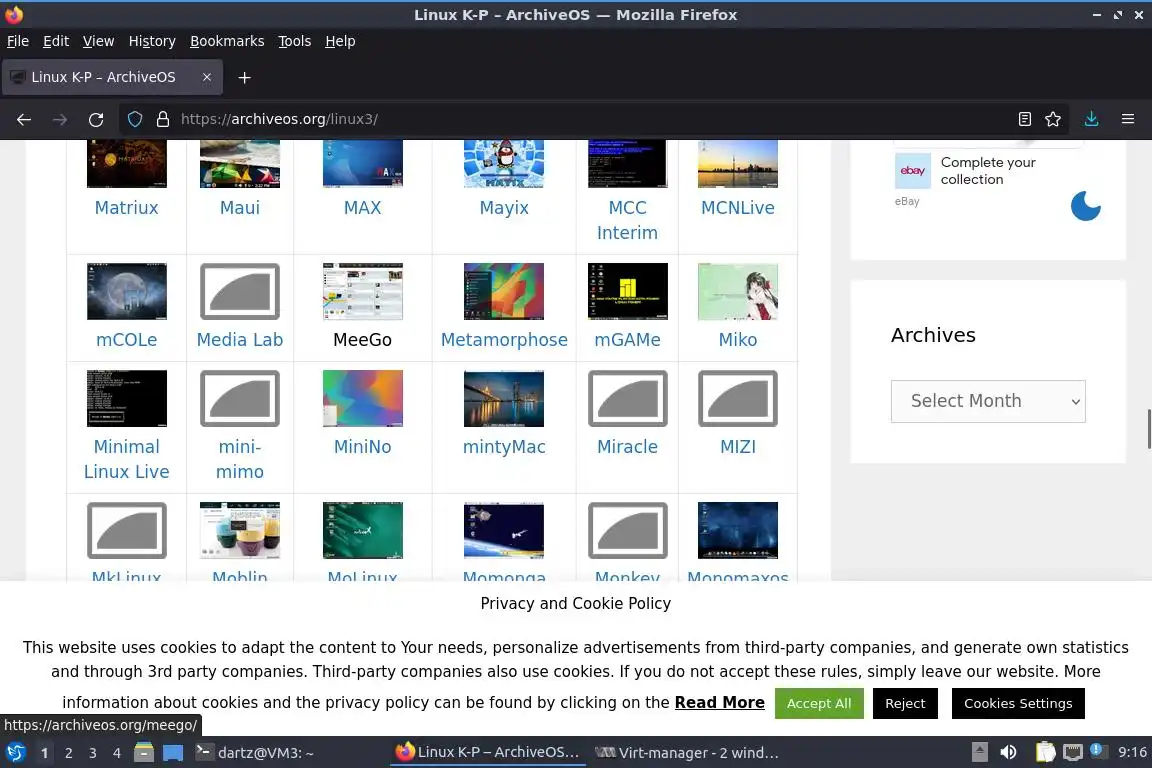Click the Mayix penguin thumbnail
1152x768 pixels.
[504, 164]
